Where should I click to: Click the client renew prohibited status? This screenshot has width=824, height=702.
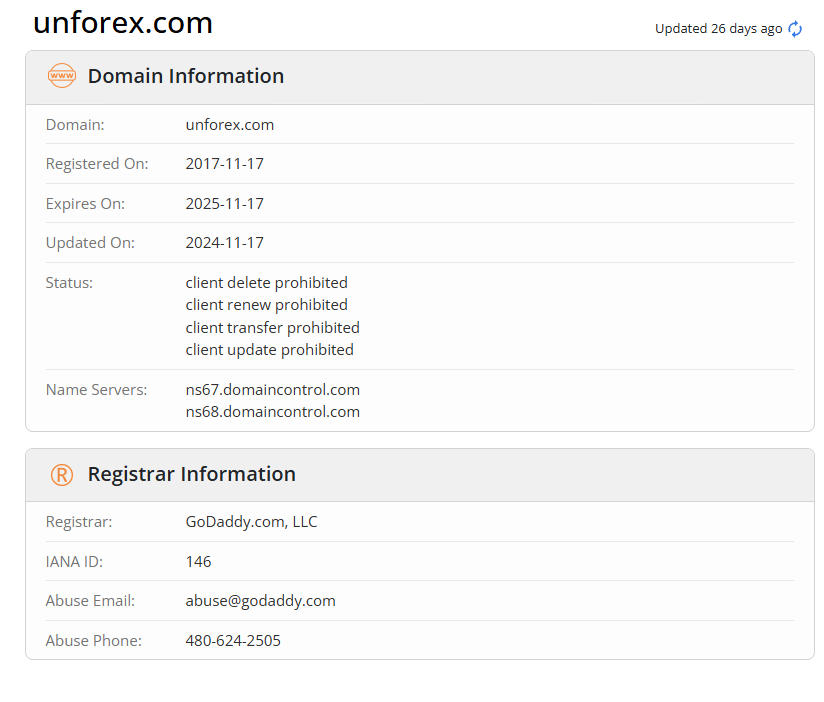tap(267, 305)
